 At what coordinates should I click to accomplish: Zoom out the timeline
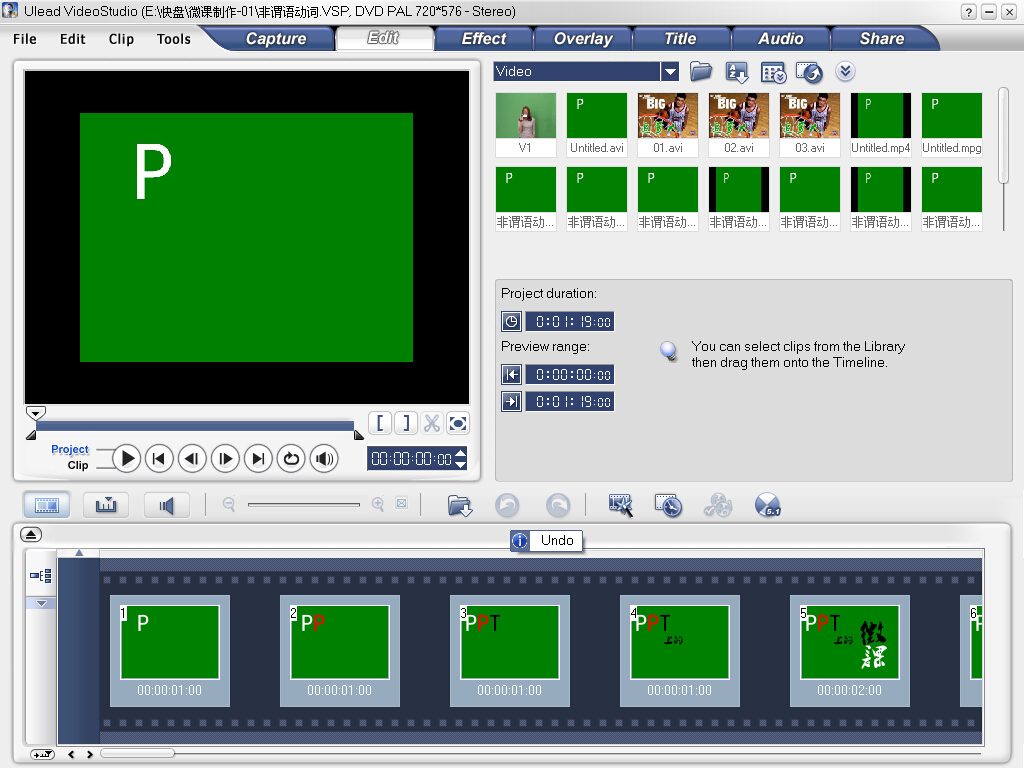click(229, 504)
